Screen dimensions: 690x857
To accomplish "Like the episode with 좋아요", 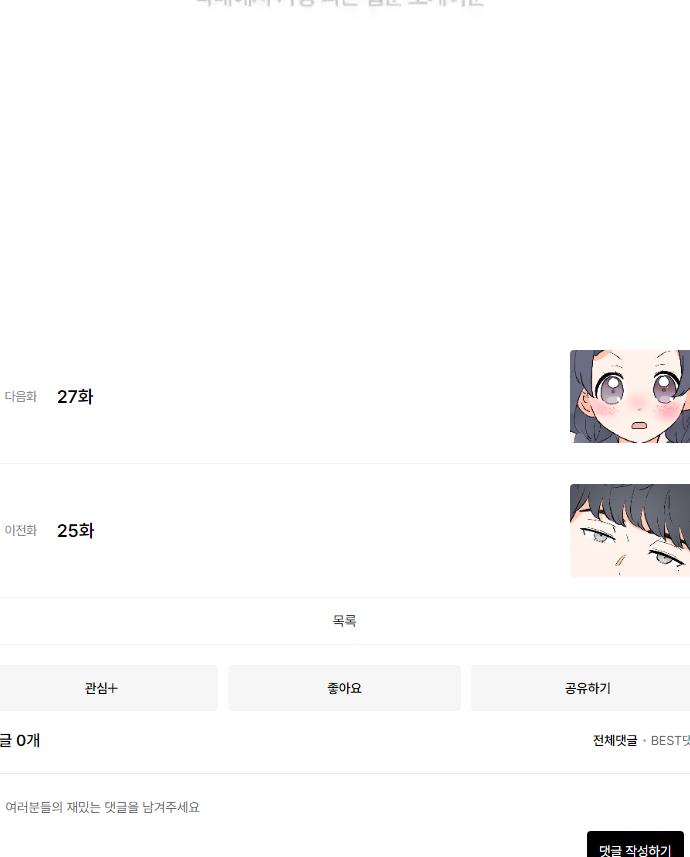I will pos(344,688).
